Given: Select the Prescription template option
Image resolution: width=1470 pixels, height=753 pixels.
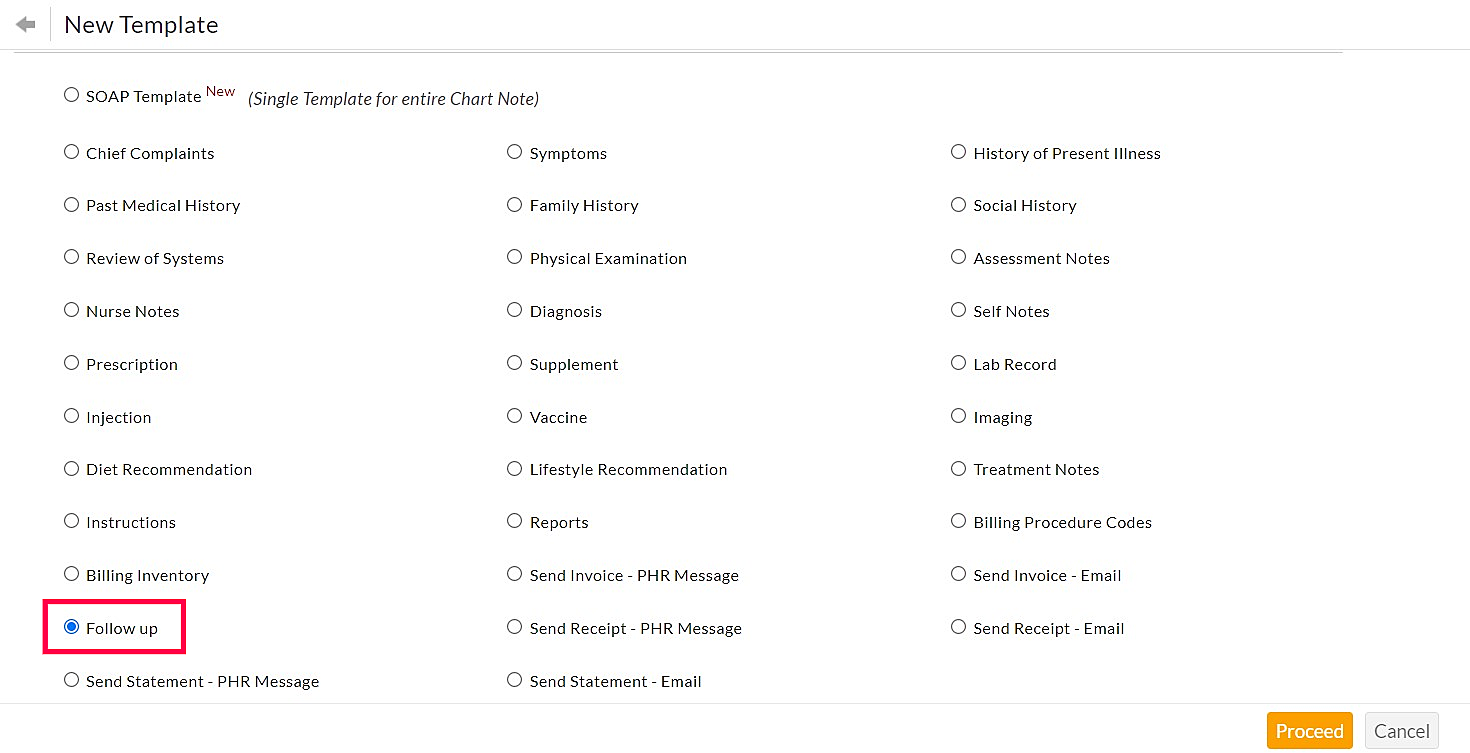Looking at the screenshot, I should click(71, 363).
